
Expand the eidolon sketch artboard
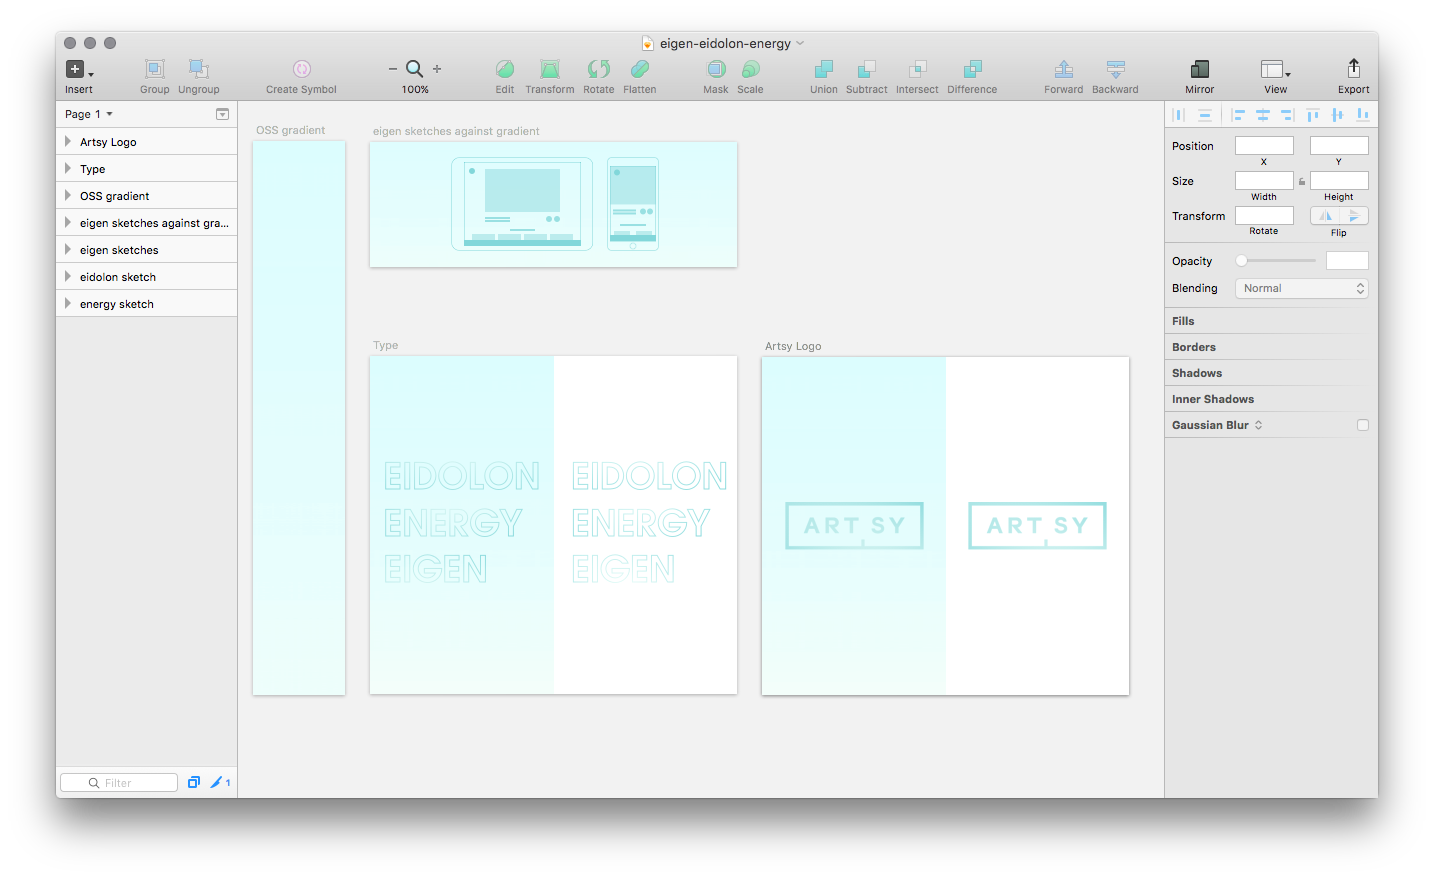tap(67, 276)
